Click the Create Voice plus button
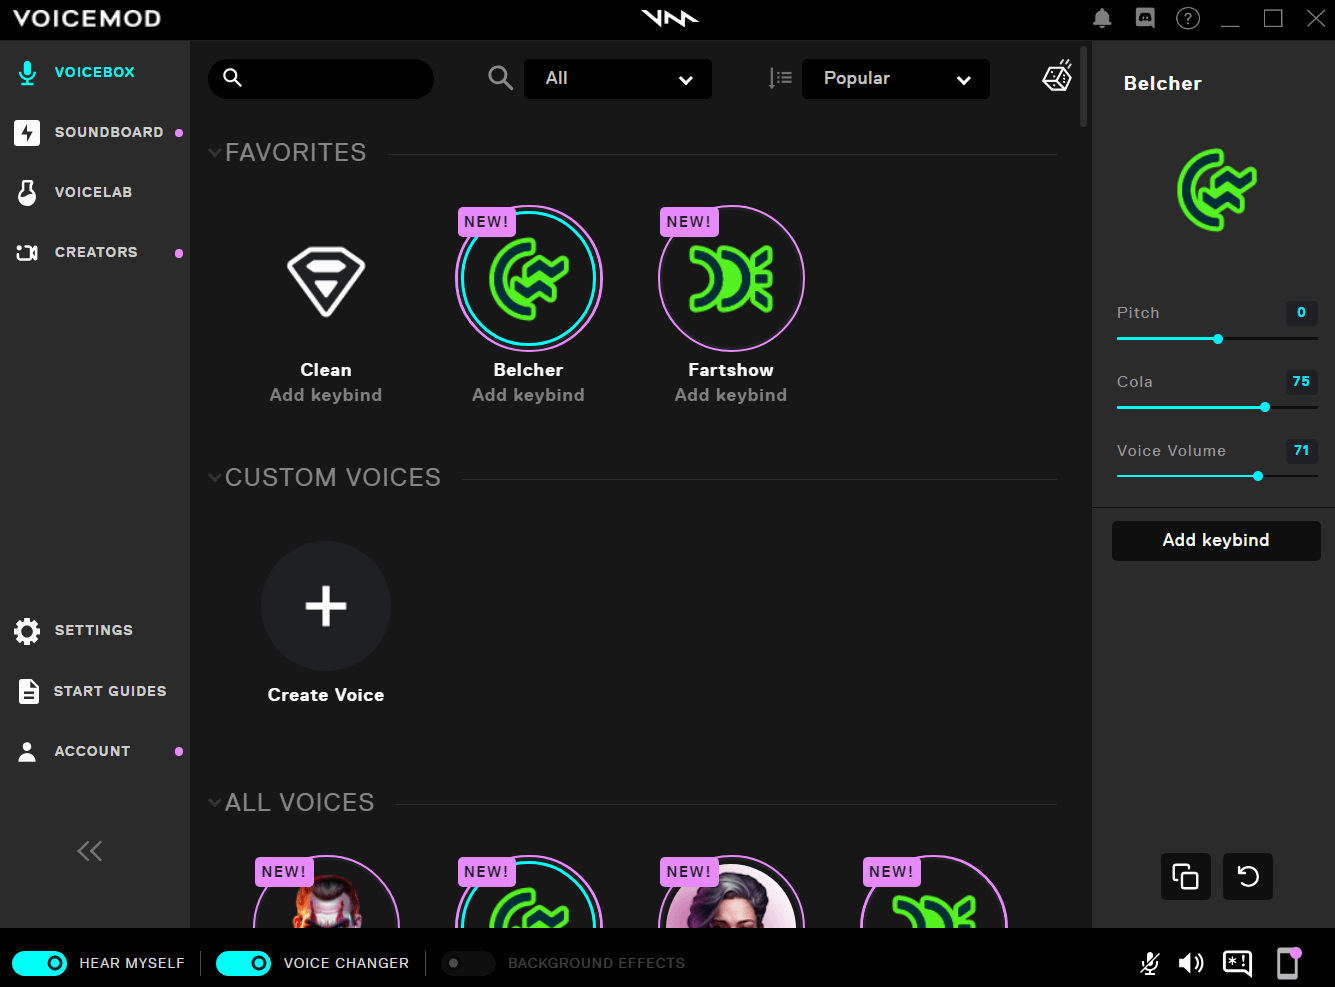The image size is (1335, 987). point(326,606)
